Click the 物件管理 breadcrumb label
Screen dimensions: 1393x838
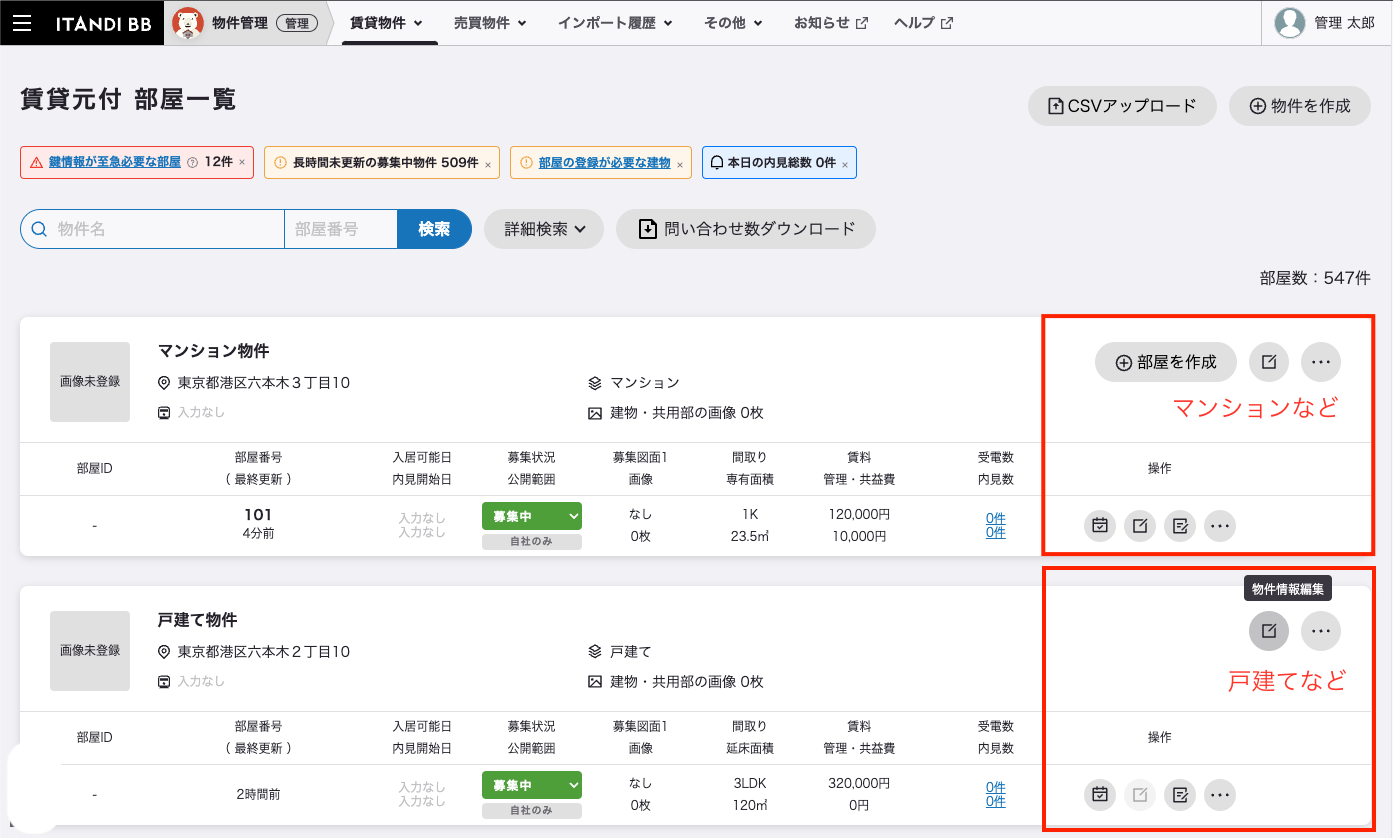click(239, 23)
